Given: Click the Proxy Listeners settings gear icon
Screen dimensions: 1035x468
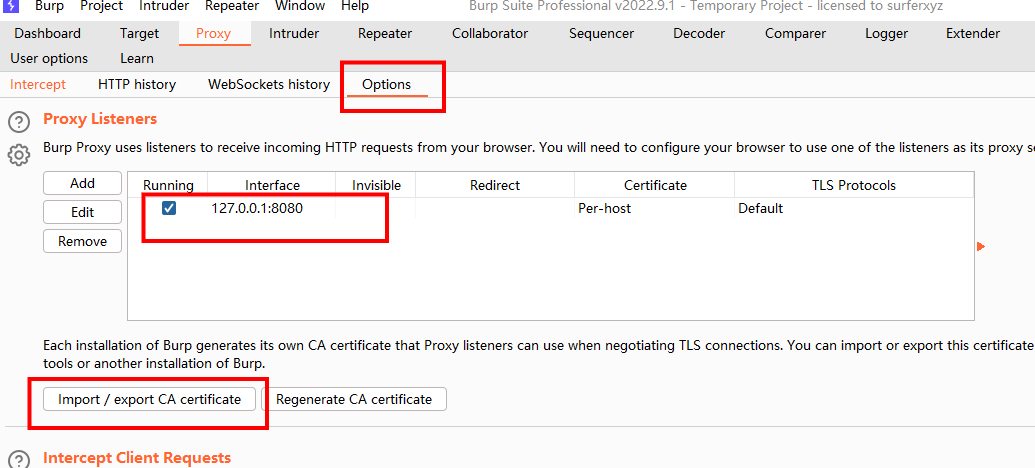Looking at the screenshot, I should pyautogui.click(x=18, y=155).
